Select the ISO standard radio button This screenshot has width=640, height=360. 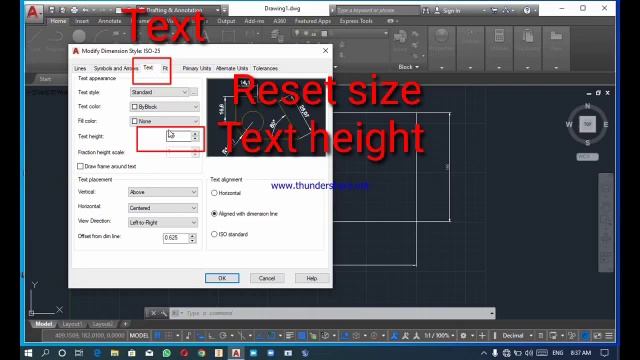(x=214, y=234)
